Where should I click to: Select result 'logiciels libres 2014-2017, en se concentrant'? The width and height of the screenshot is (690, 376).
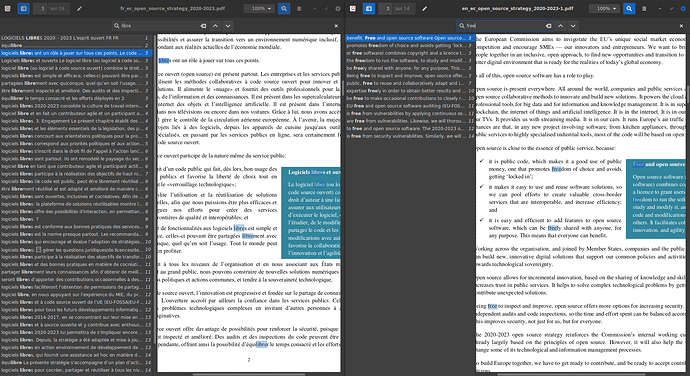click(x=76, y=317)
